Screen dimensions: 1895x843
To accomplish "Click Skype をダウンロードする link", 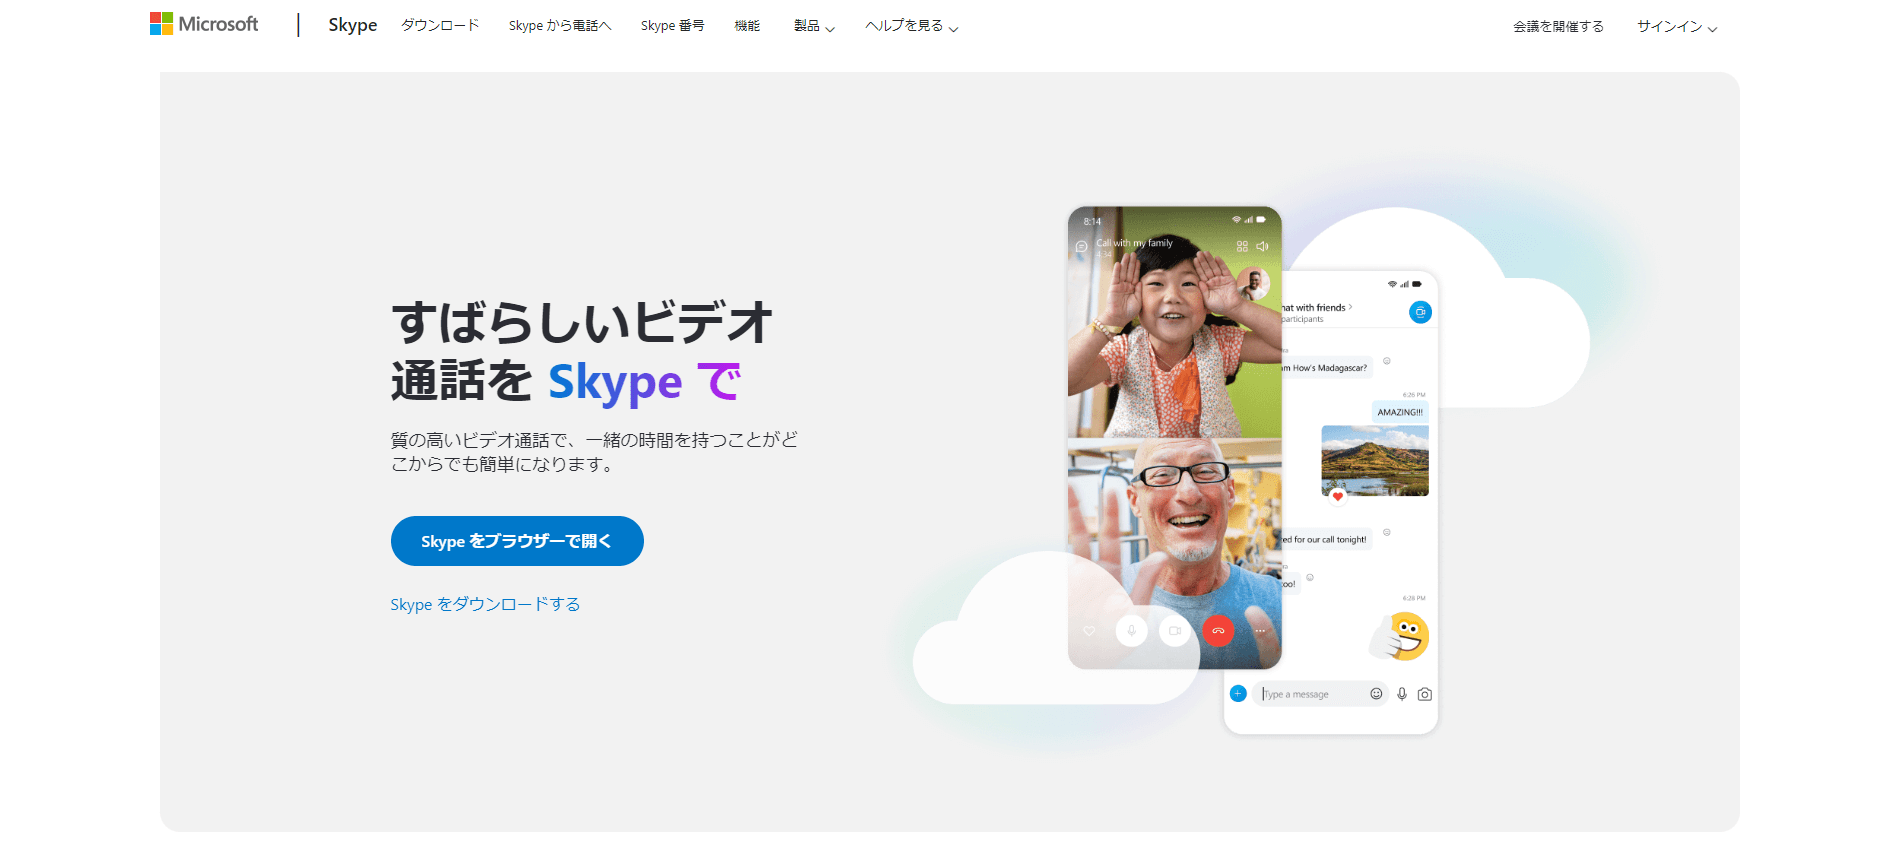I will tap(485, 604).
